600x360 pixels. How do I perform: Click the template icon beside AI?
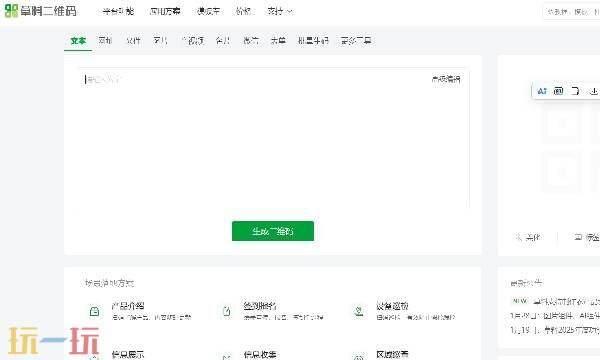[559, 91]
